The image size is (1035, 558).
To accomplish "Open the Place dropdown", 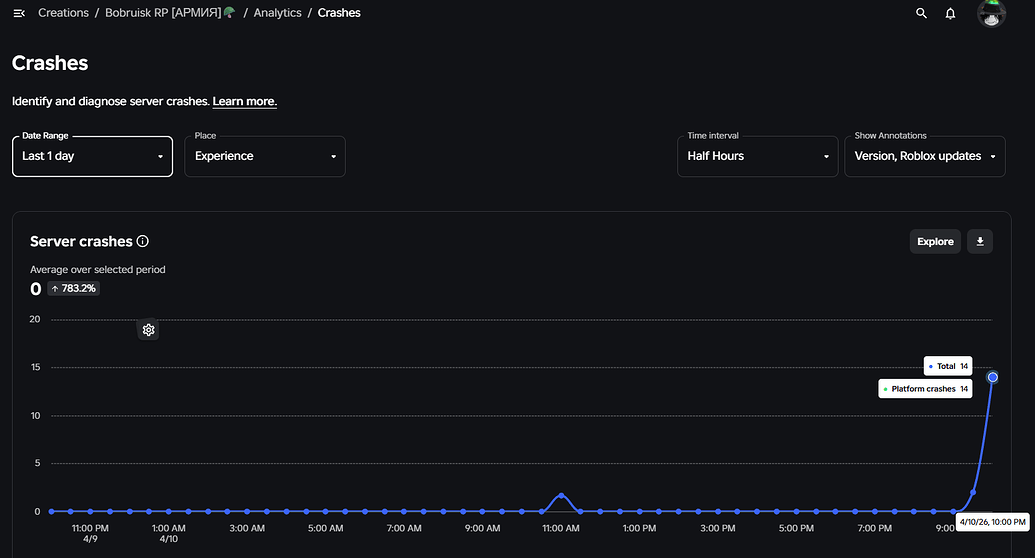I will [265, 157].
